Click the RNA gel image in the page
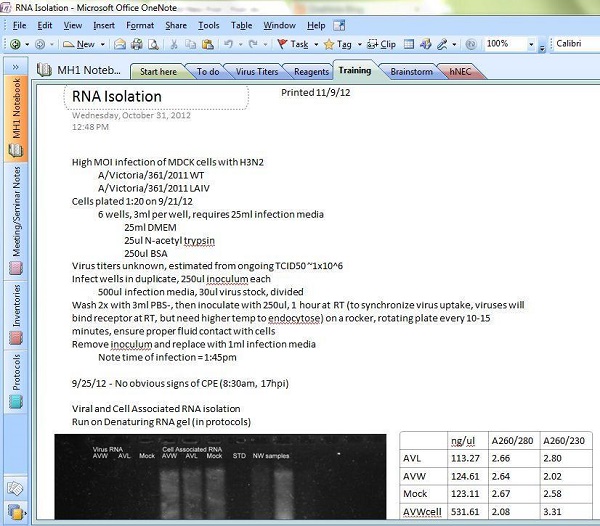 [x=220, y=477]
